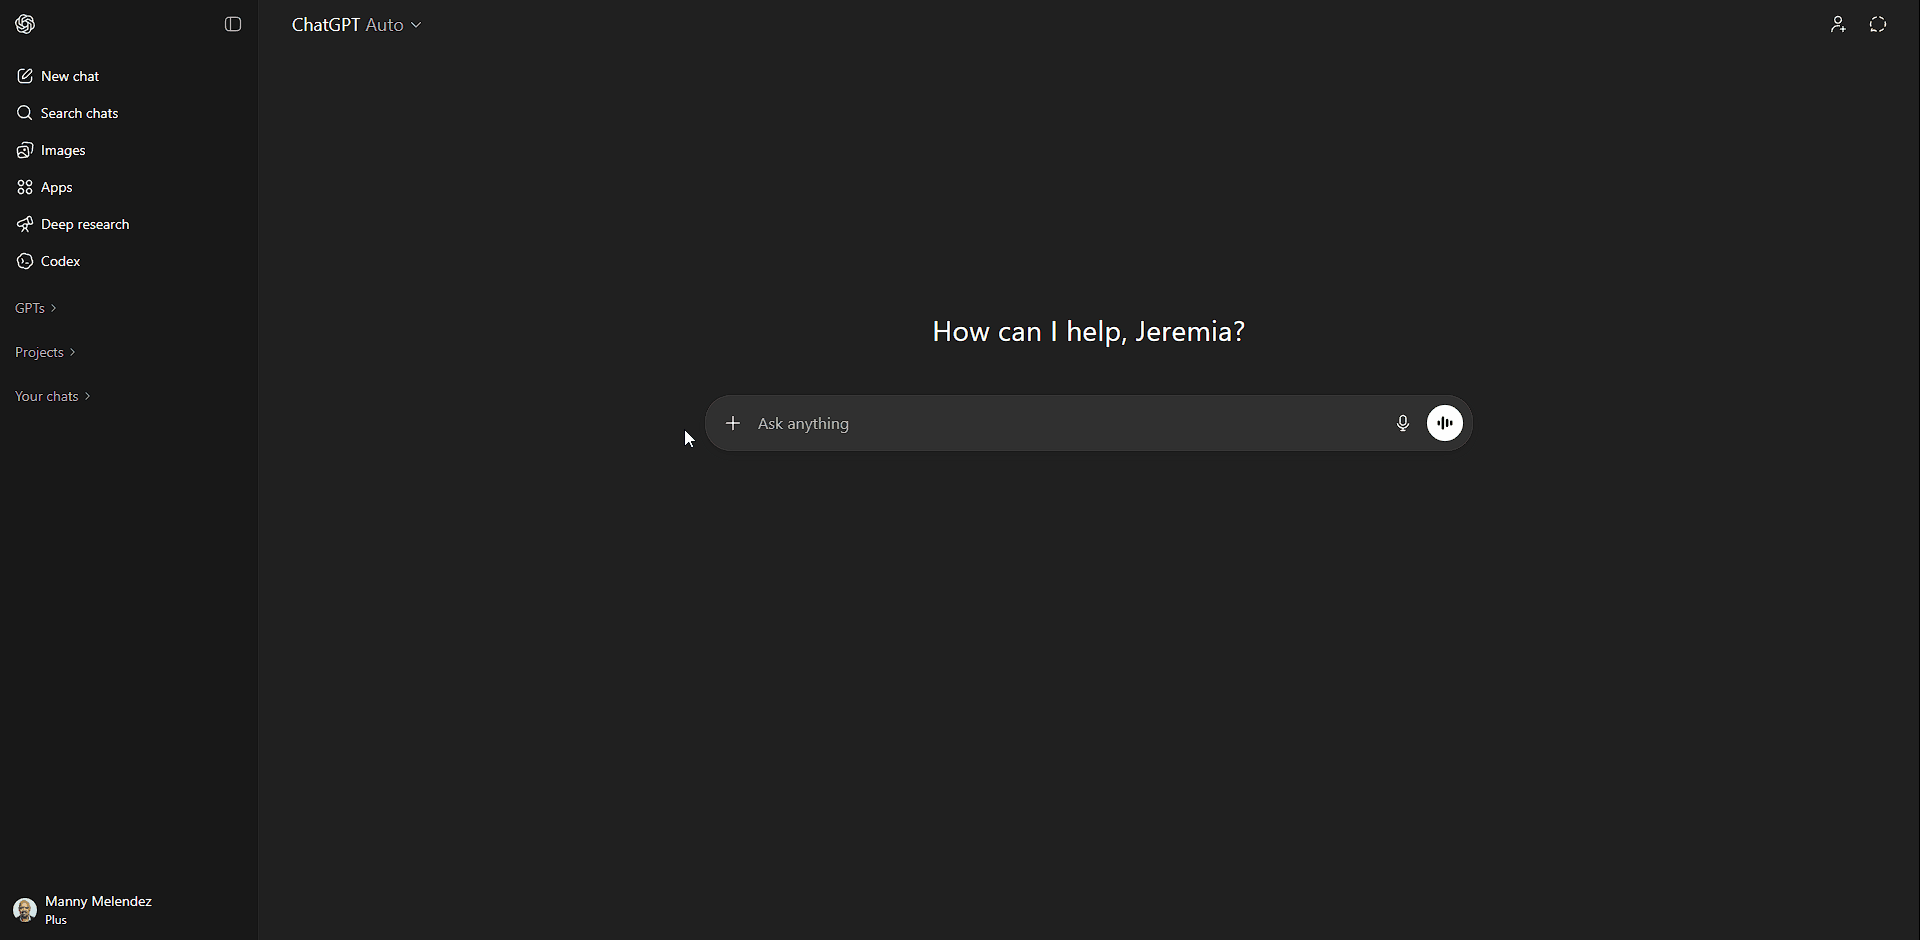Click the invite people icon at top right

(1838, 25)
